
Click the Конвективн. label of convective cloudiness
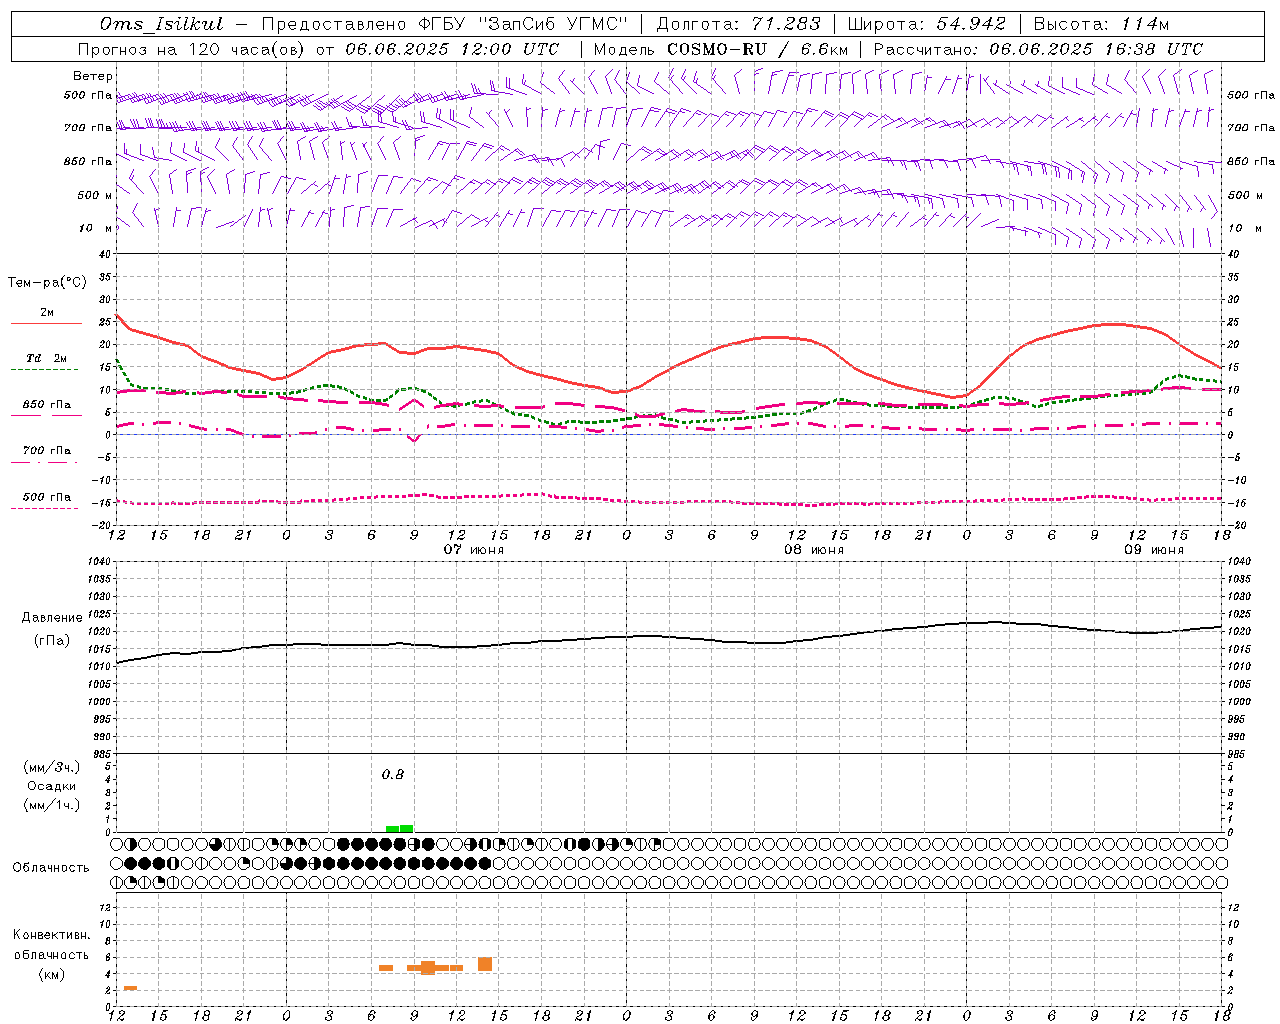52,935
